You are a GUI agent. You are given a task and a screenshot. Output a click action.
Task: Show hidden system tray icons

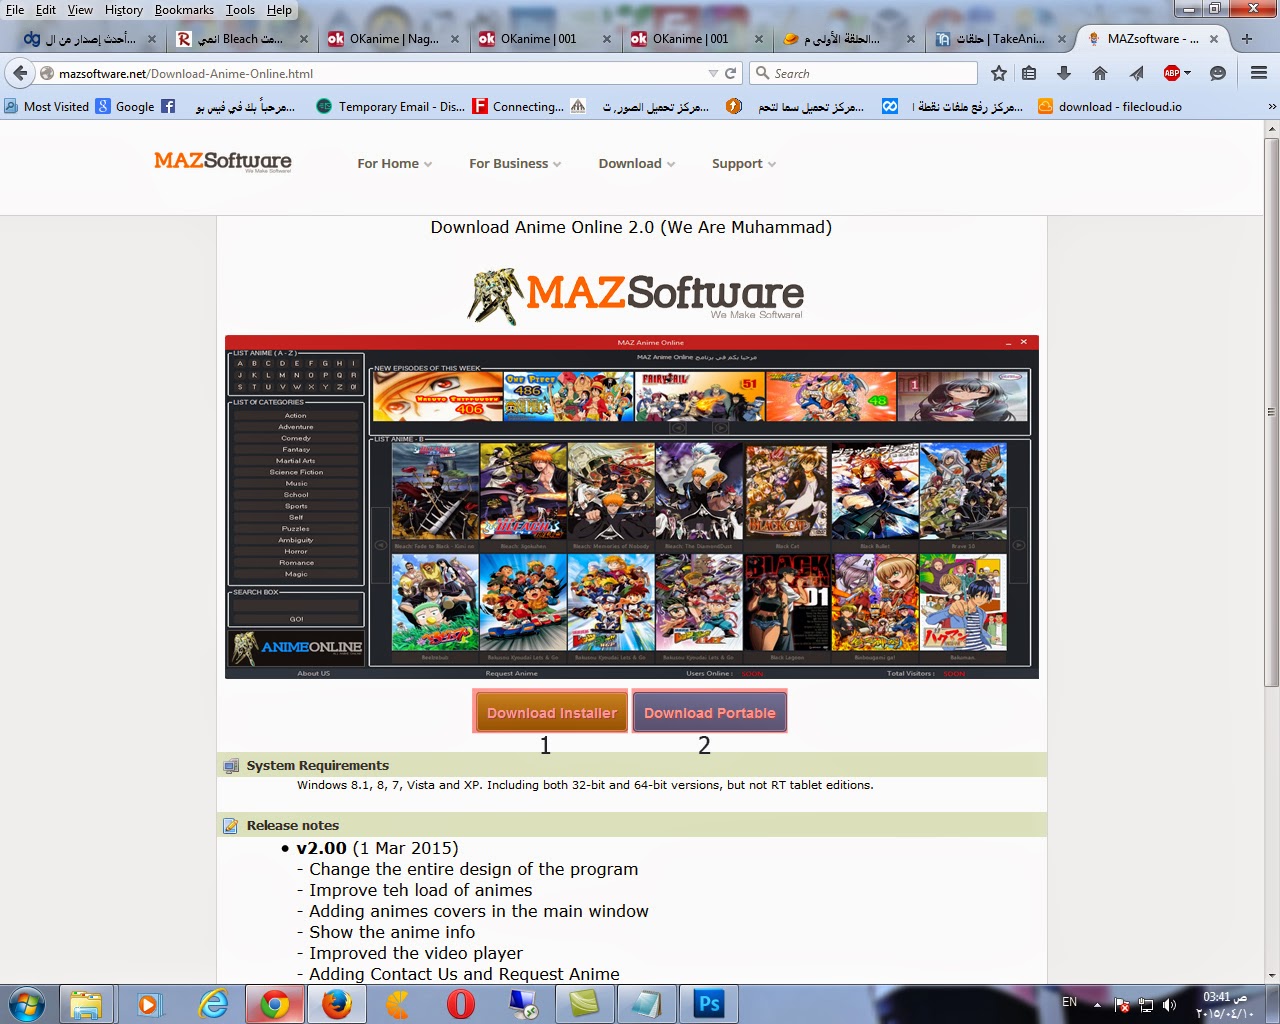1097,1005
